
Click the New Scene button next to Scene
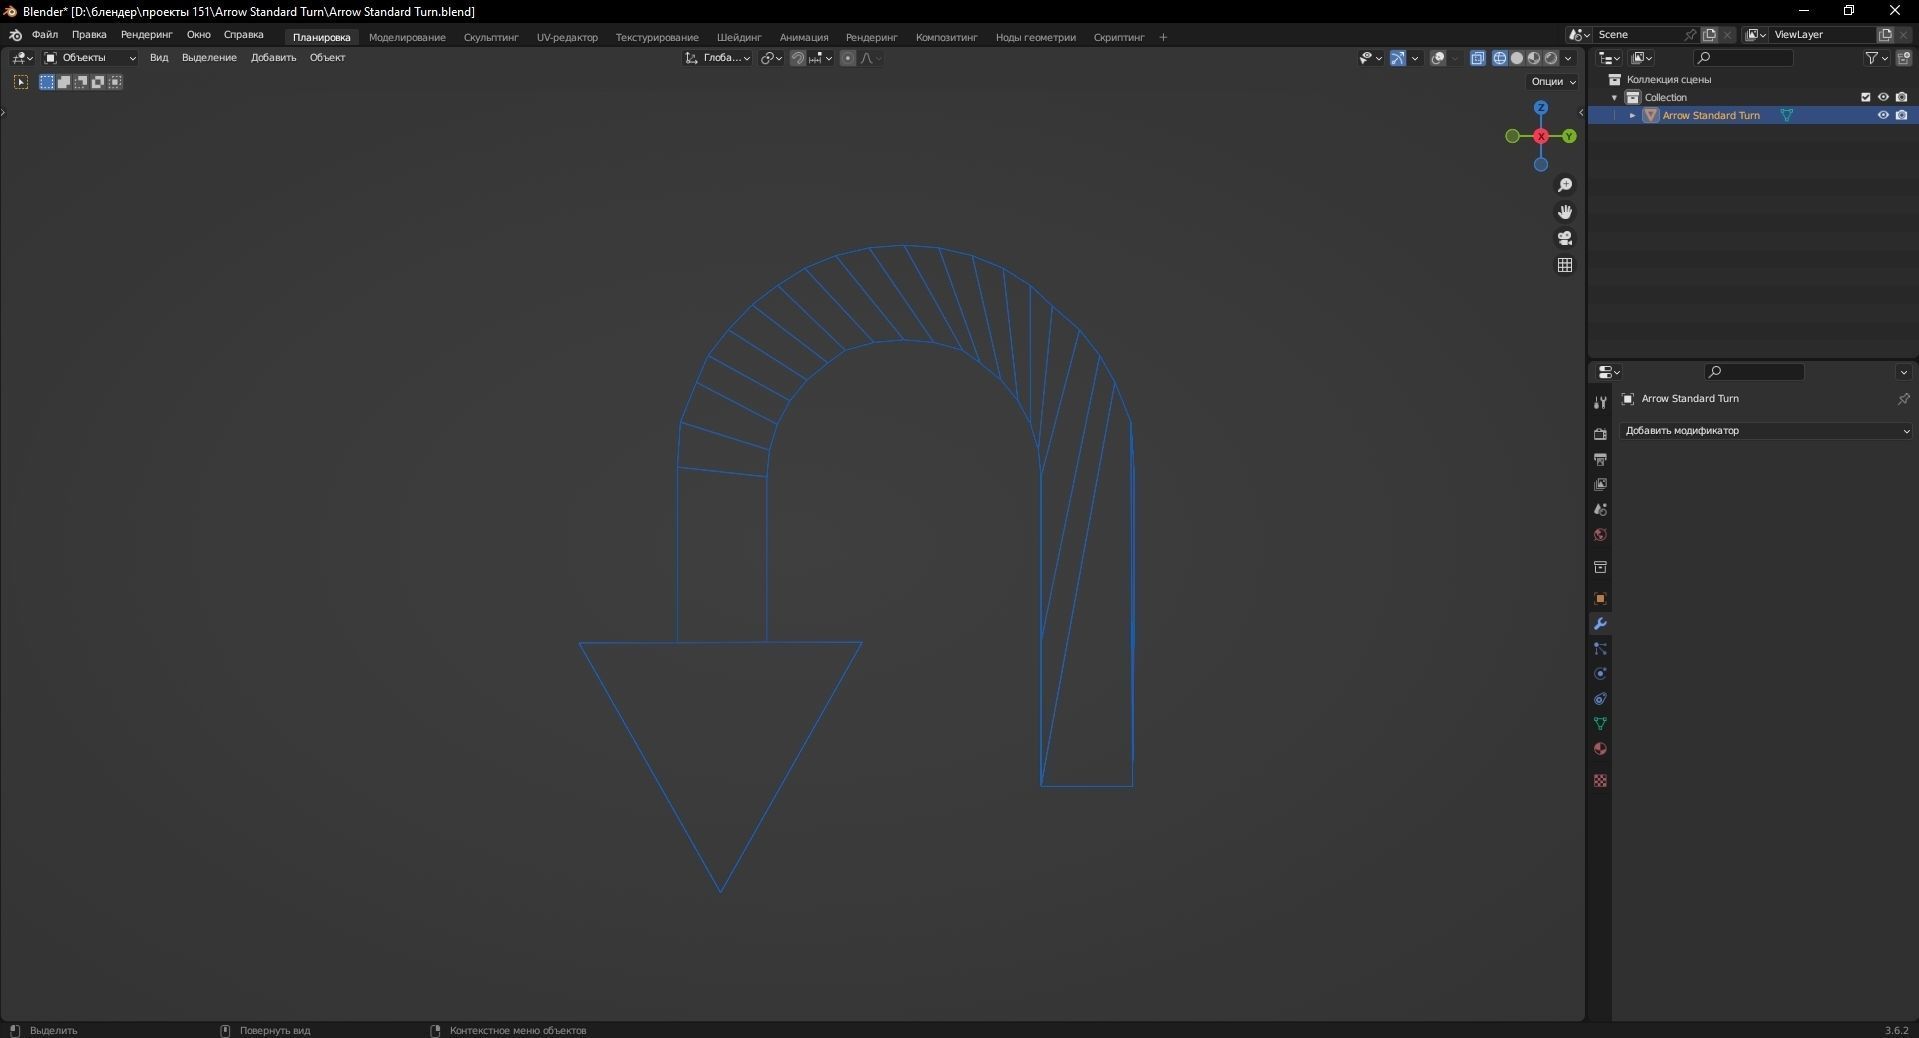pyautogui.click(x=1709, y=34)
